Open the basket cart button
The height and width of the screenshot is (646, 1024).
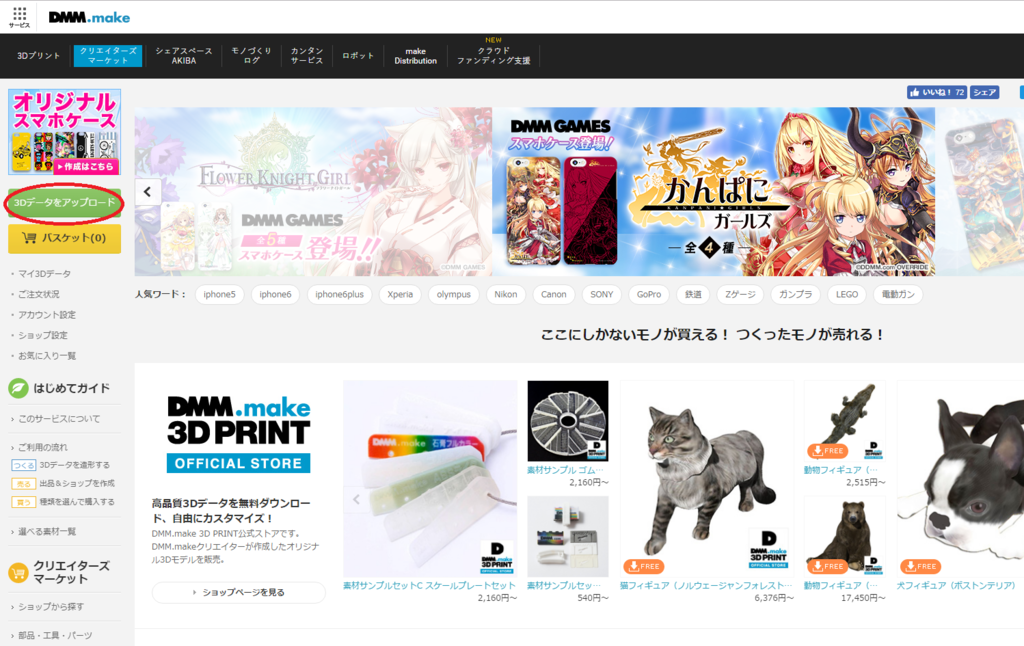pyautogui.click(x=65, y=238)
